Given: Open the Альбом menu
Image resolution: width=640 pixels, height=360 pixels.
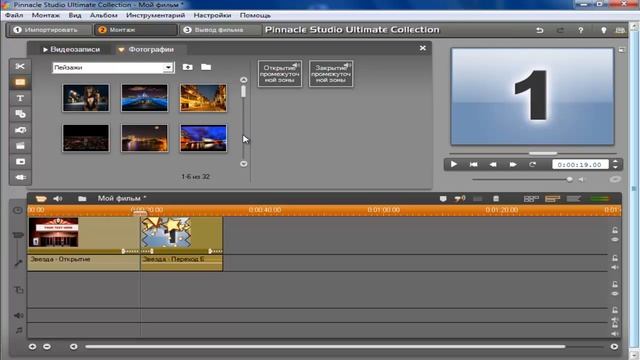Looking at the screenshot, I should (x=104, y=15).
